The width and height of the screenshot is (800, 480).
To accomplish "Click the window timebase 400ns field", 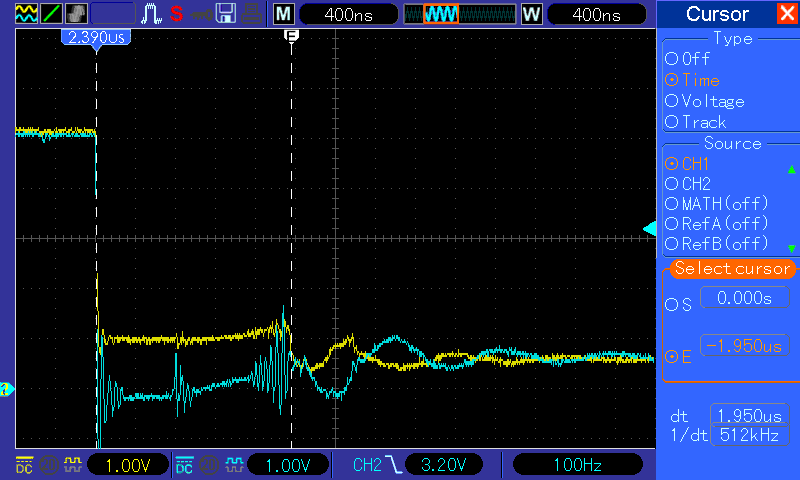I will tap(596, 14).
